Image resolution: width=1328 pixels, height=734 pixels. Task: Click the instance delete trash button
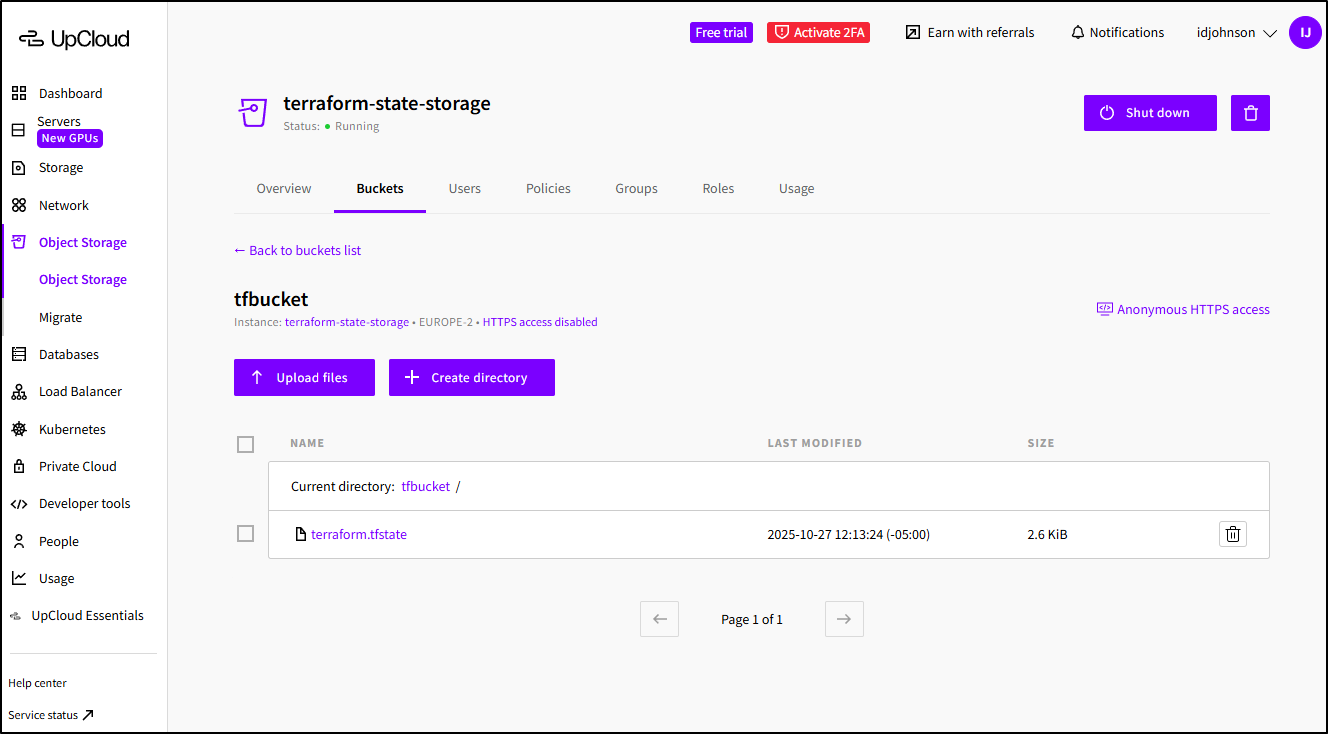tap(1250, 113)
